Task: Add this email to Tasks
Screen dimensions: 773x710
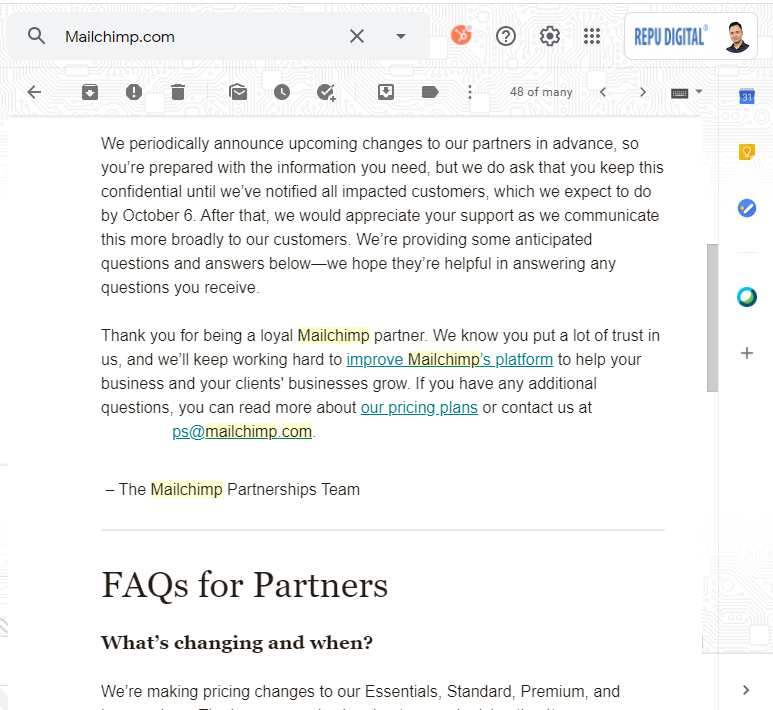Action: point(326,92)
